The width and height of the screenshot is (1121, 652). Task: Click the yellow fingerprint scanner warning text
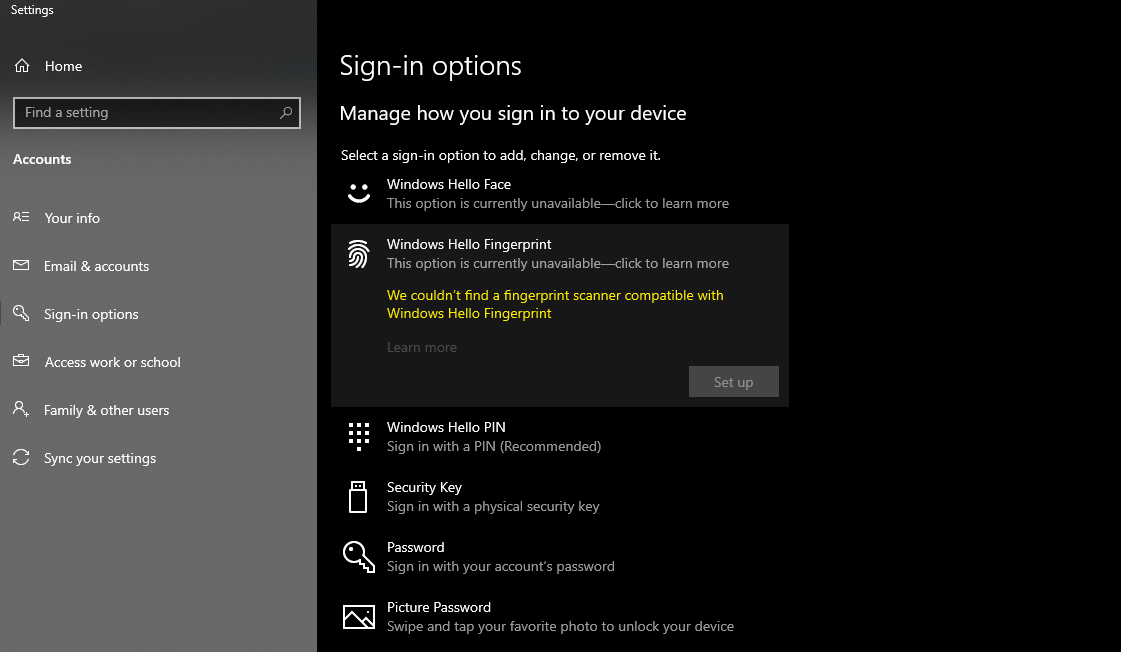555,304
